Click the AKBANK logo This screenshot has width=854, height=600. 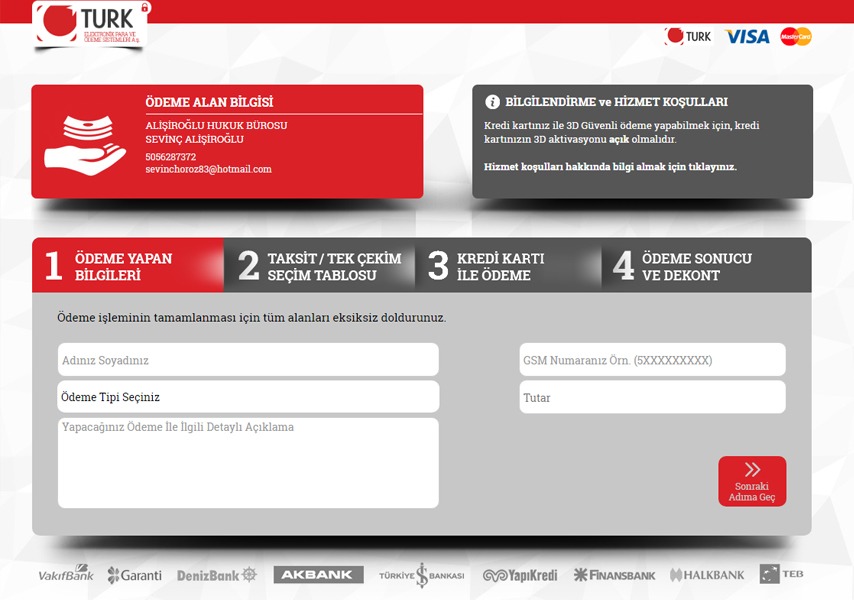(x=318, y=574)
